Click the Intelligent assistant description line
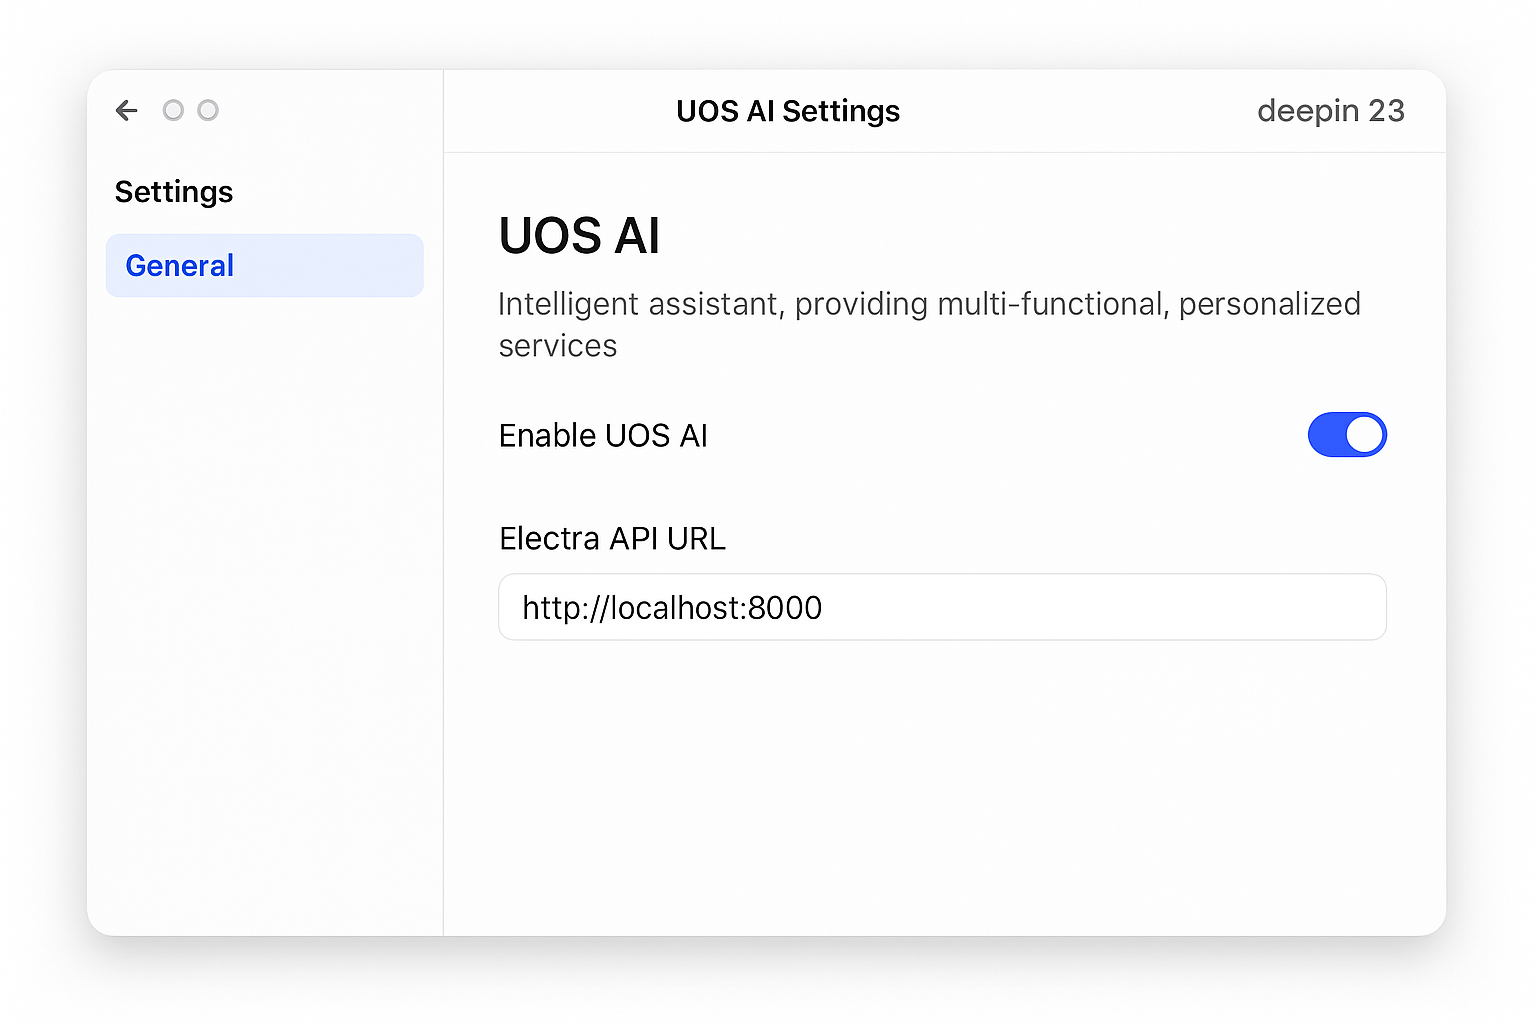The width and height of the screenshot is (1536, 1024). [929, 304]
